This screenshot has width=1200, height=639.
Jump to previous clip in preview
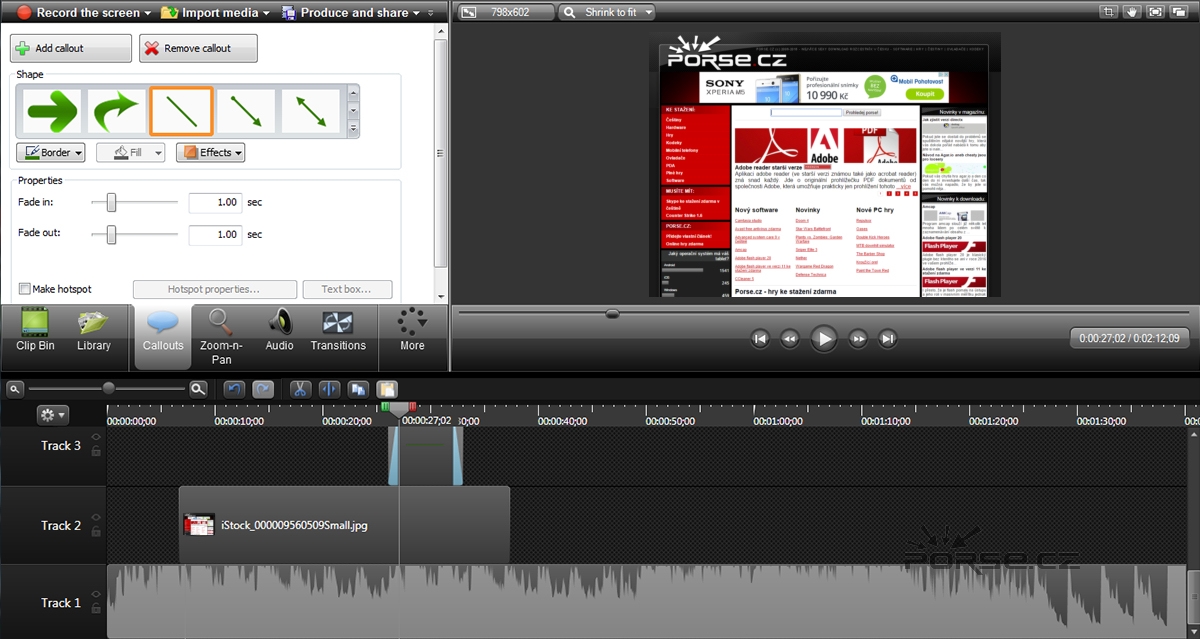760,339
